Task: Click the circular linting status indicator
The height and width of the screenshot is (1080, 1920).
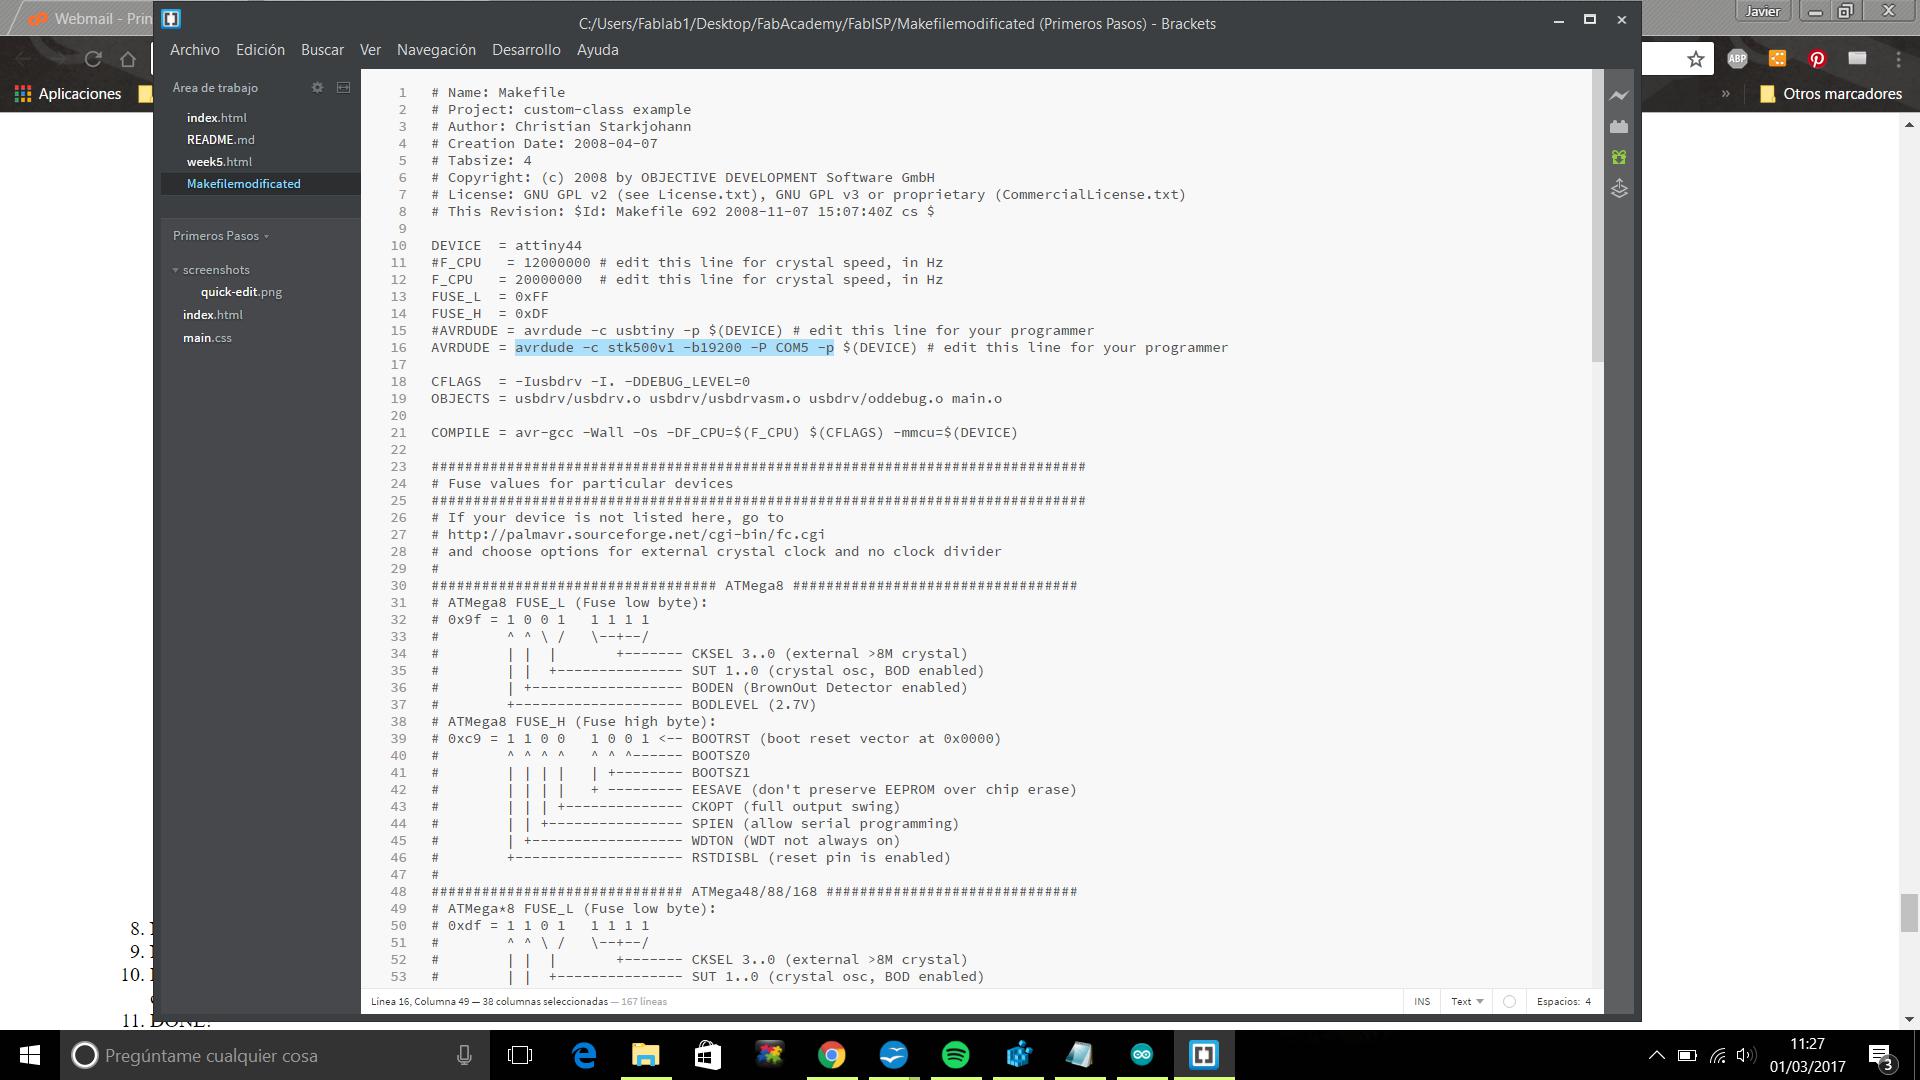Action: tap(1509, 1001)
